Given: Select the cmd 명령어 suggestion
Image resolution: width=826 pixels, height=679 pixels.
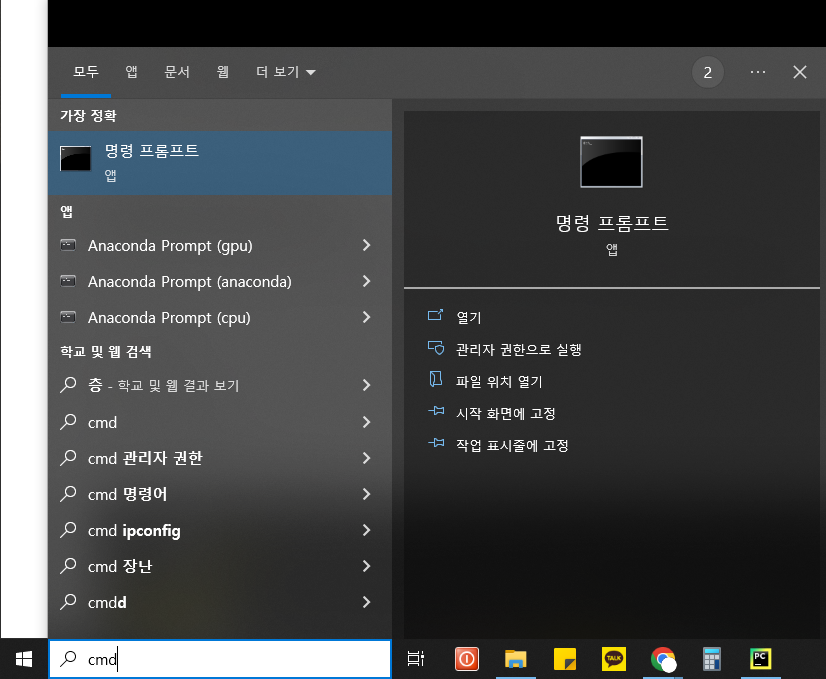Looking at the screenshot, I should tap(220, 494).
